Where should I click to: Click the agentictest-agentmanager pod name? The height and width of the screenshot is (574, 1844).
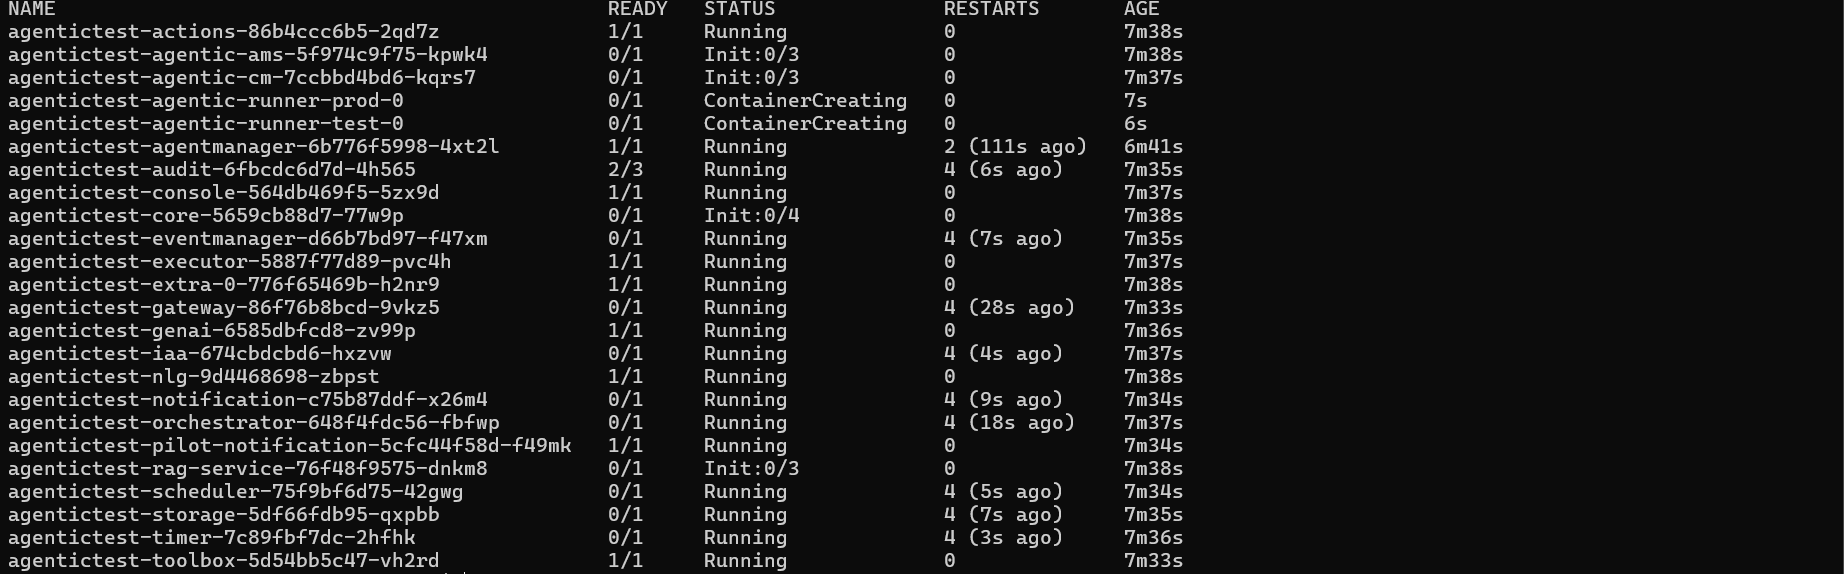(x=253, y=147)
